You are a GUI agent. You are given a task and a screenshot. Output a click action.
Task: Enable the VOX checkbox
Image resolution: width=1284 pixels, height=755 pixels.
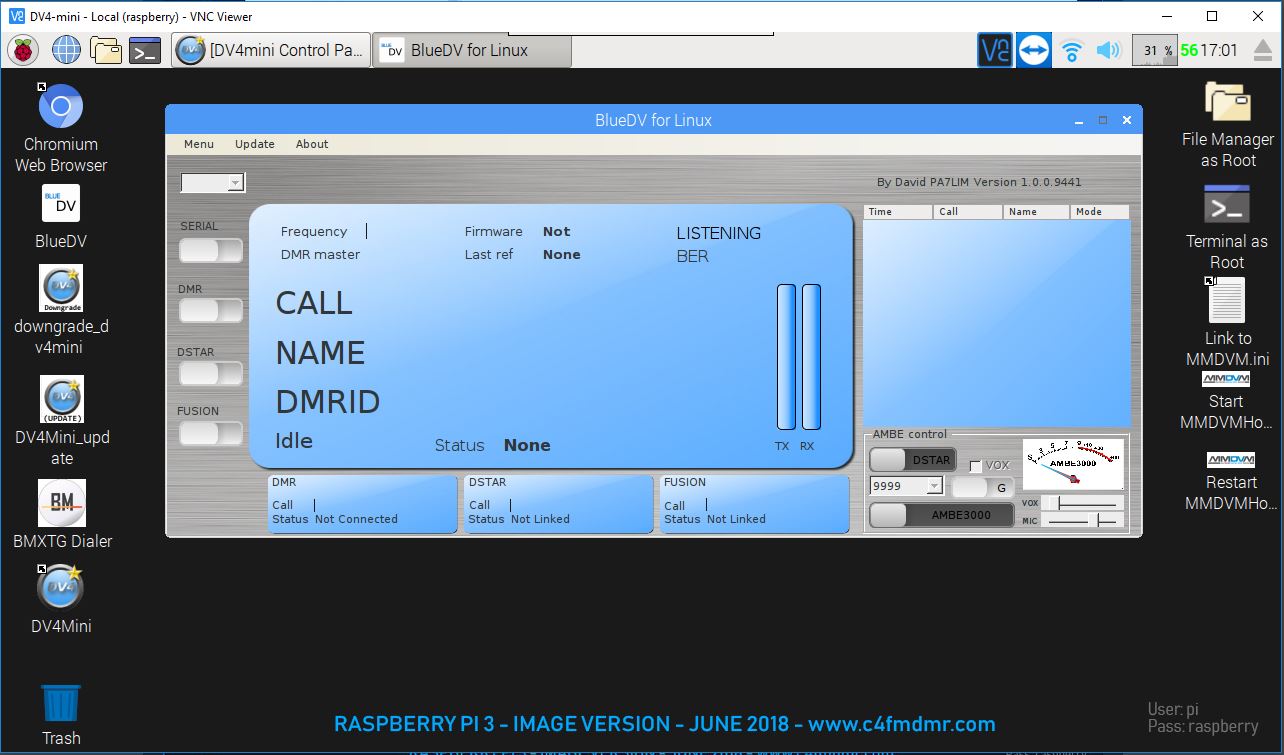976,466
